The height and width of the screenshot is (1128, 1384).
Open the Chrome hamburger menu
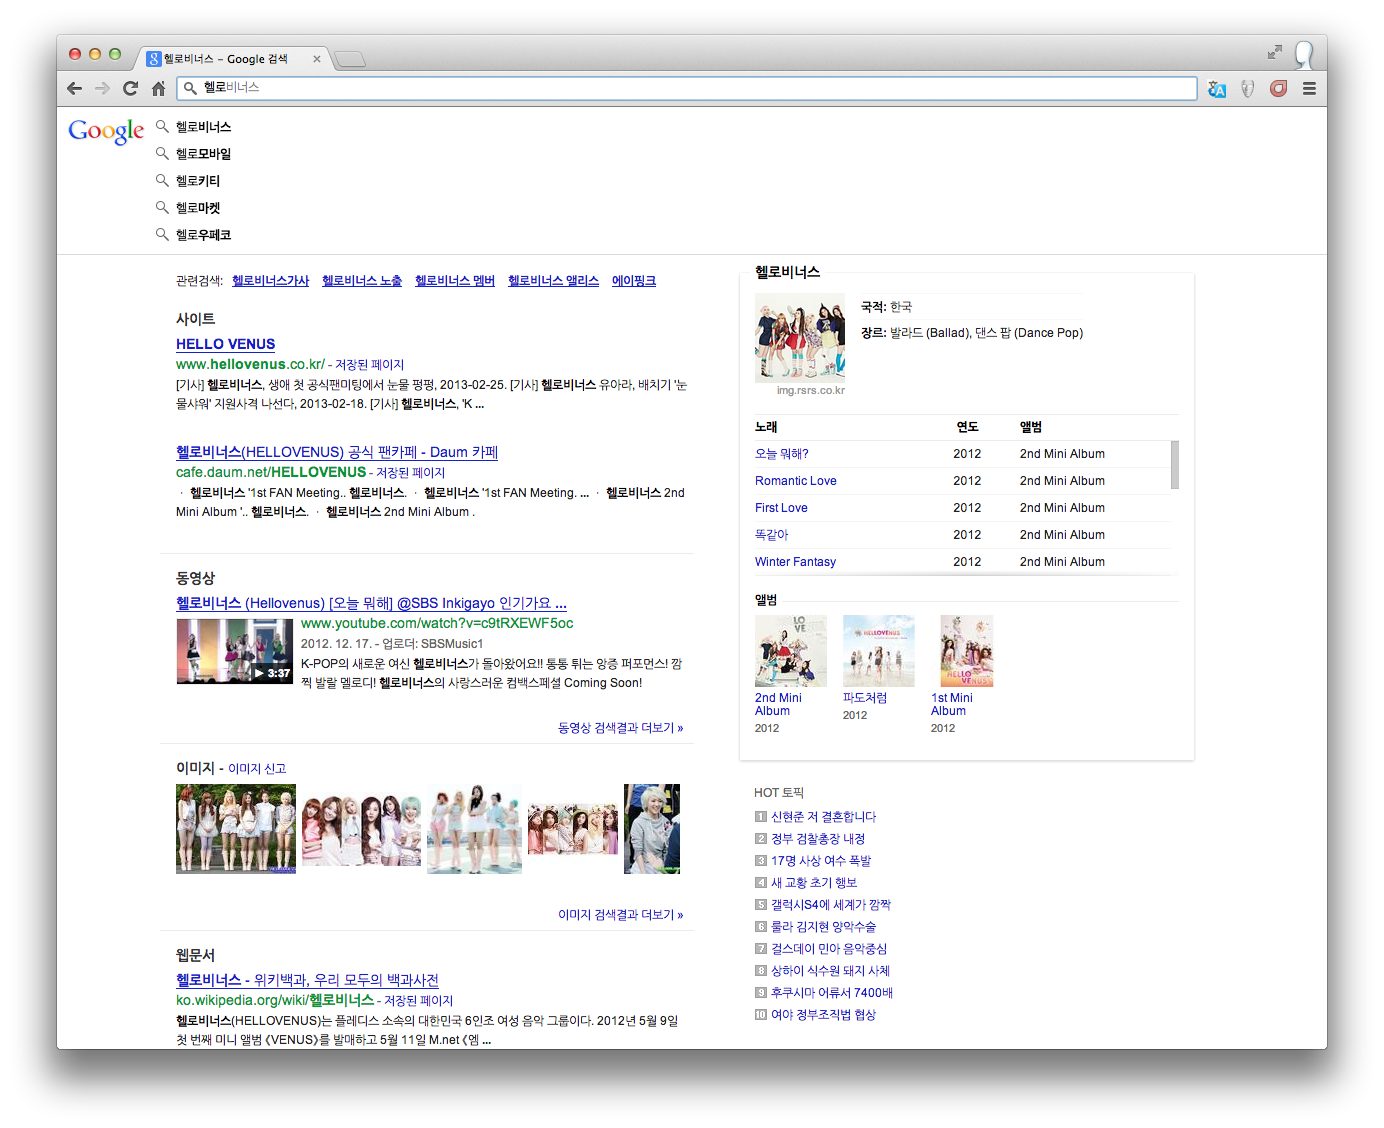[1309, 88]
